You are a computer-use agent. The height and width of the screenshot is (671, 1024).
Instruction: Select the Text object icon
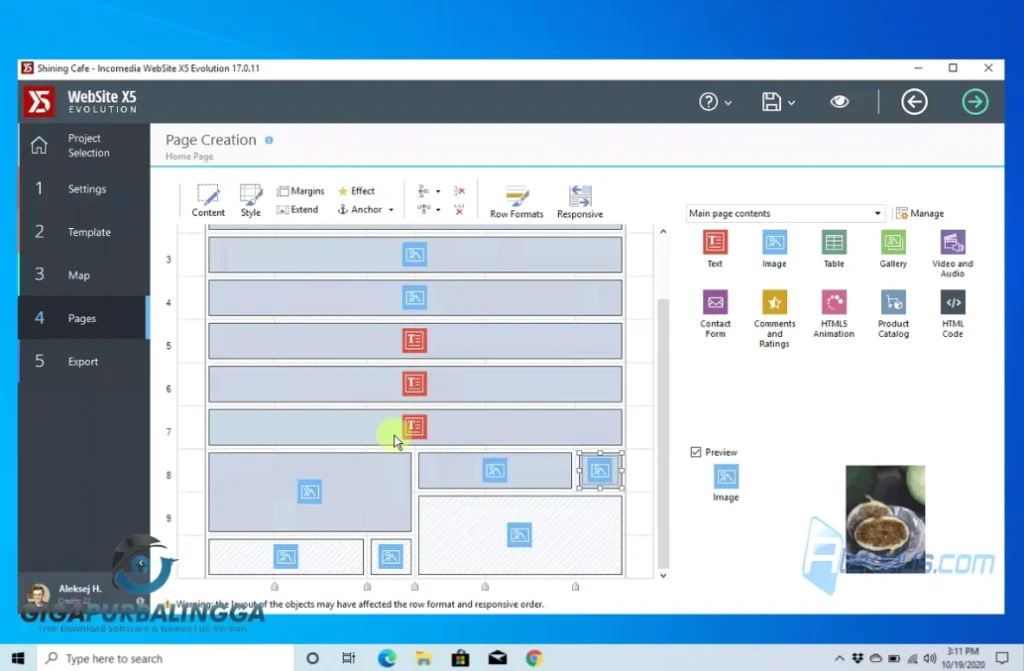[714, 243]
